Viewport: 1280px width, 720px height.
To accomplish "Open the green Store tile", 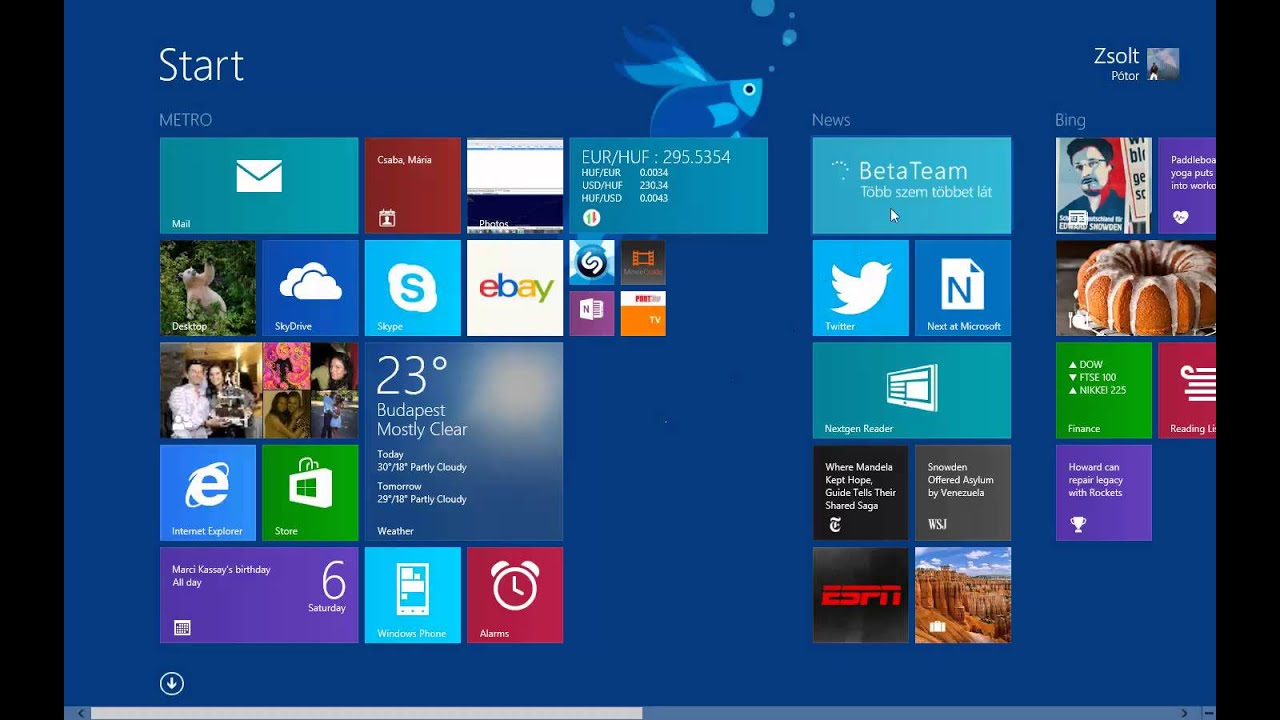I will (x=310, y=493).
